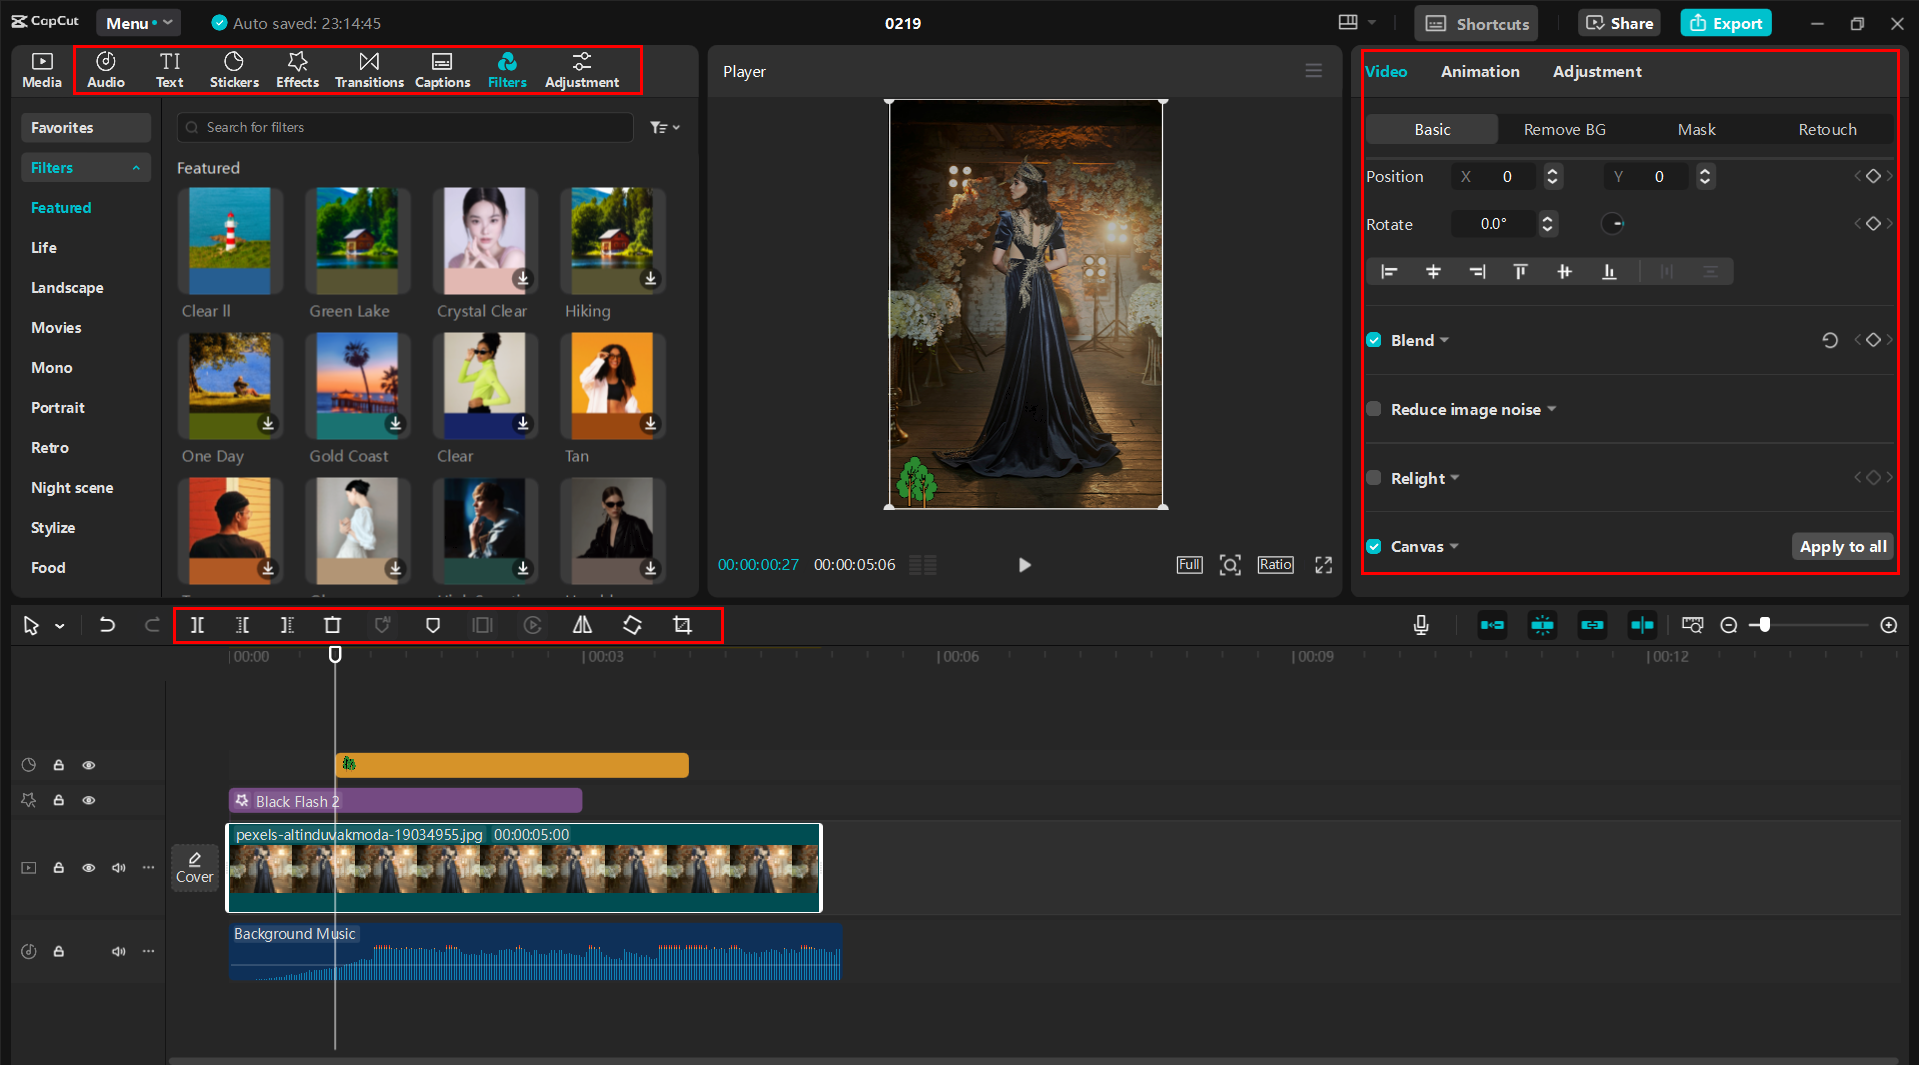Select the Crop tool in the timeline toolbar
1919x1065 pixels.
(x=682, y=625)
